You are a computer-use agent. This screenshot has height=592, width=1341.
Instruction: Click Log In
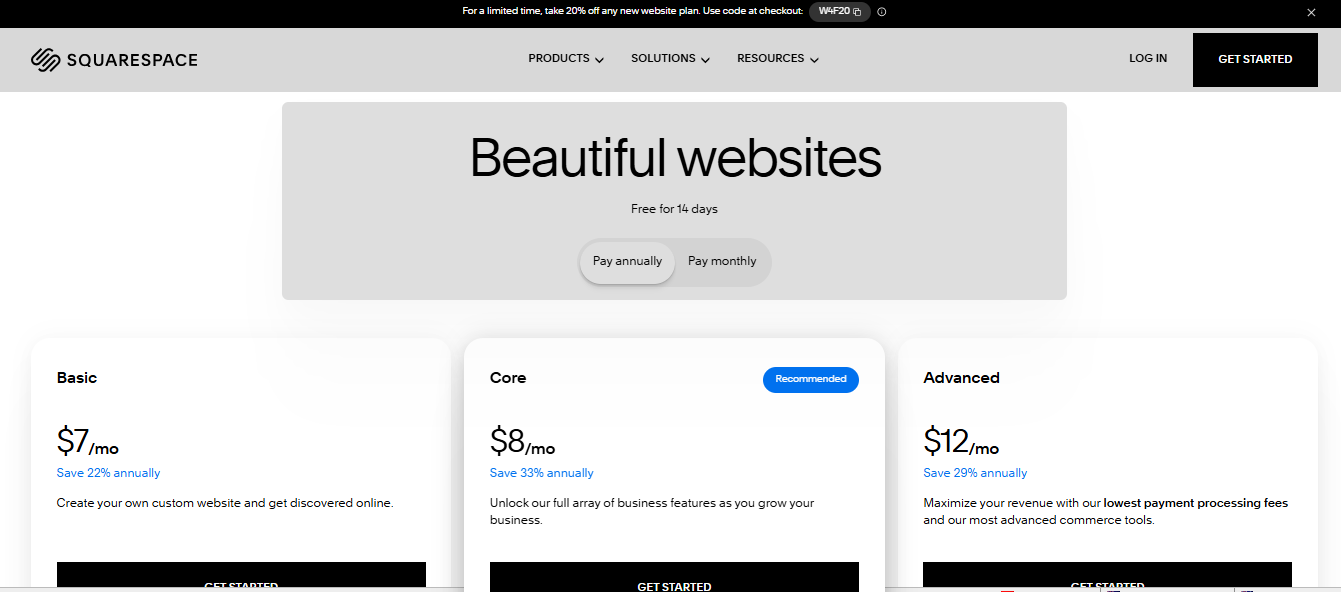(1147, 58)
